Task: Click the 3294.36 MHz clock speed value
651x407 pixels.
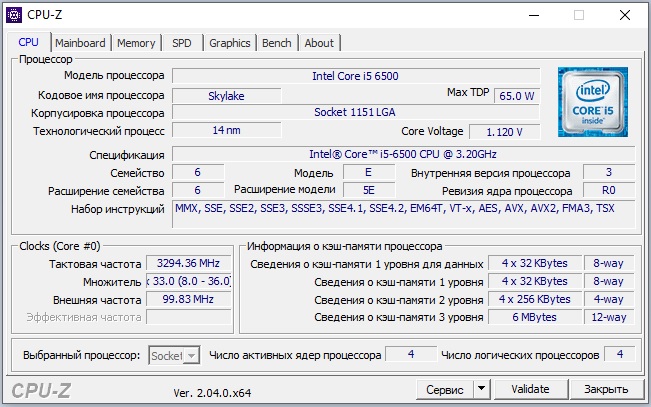Action: [x=188, y=263]
